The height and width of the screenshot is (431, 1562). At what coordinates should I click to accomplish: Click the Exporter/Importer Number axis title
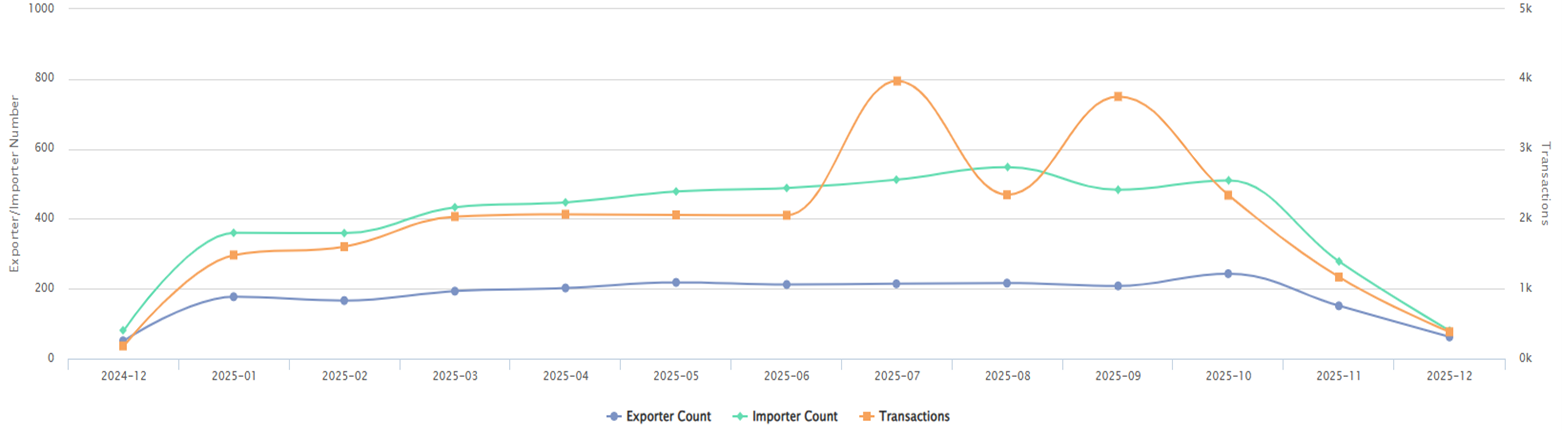click(14, 183)
